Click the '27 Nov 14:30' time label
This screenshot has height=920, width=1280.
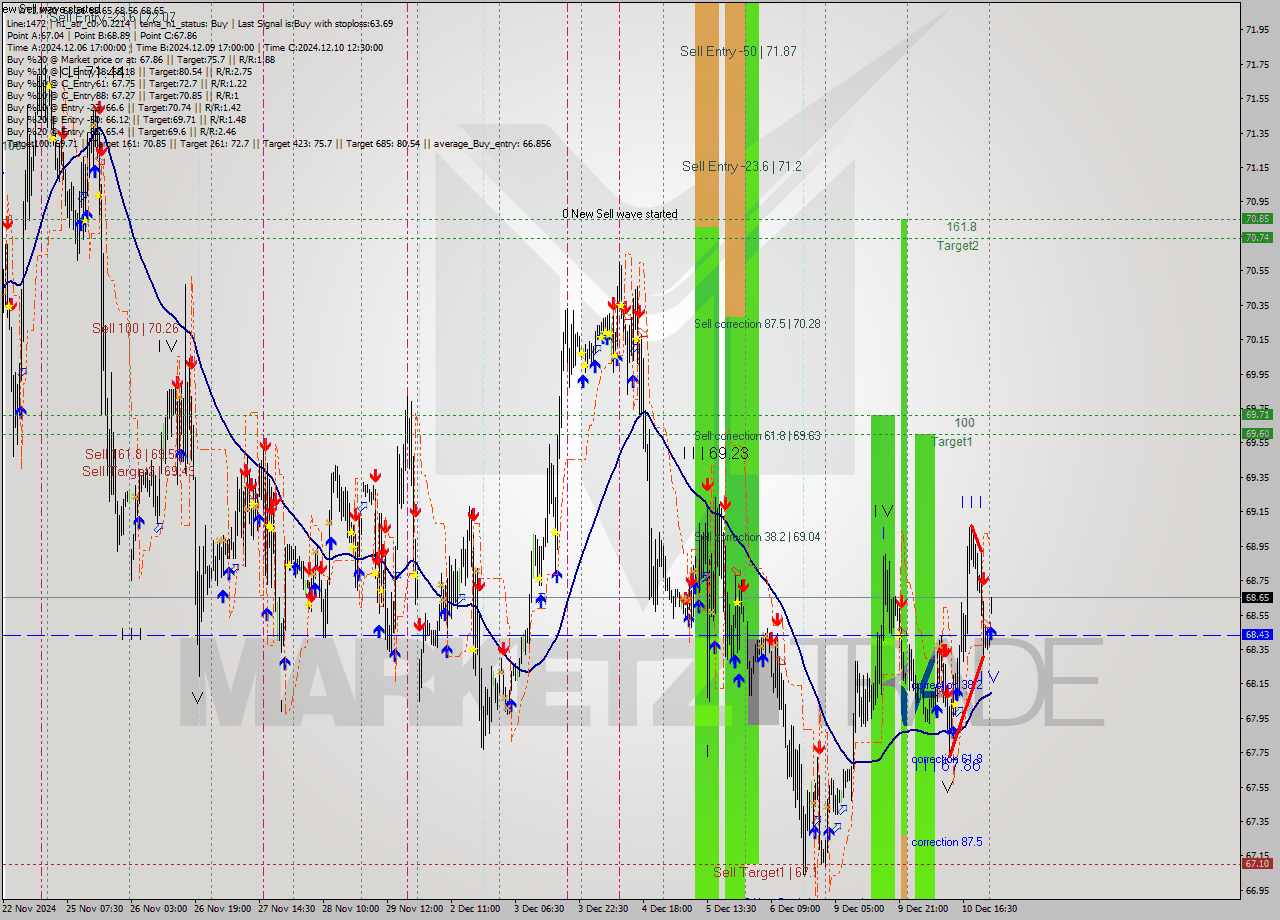click(289, 909)
